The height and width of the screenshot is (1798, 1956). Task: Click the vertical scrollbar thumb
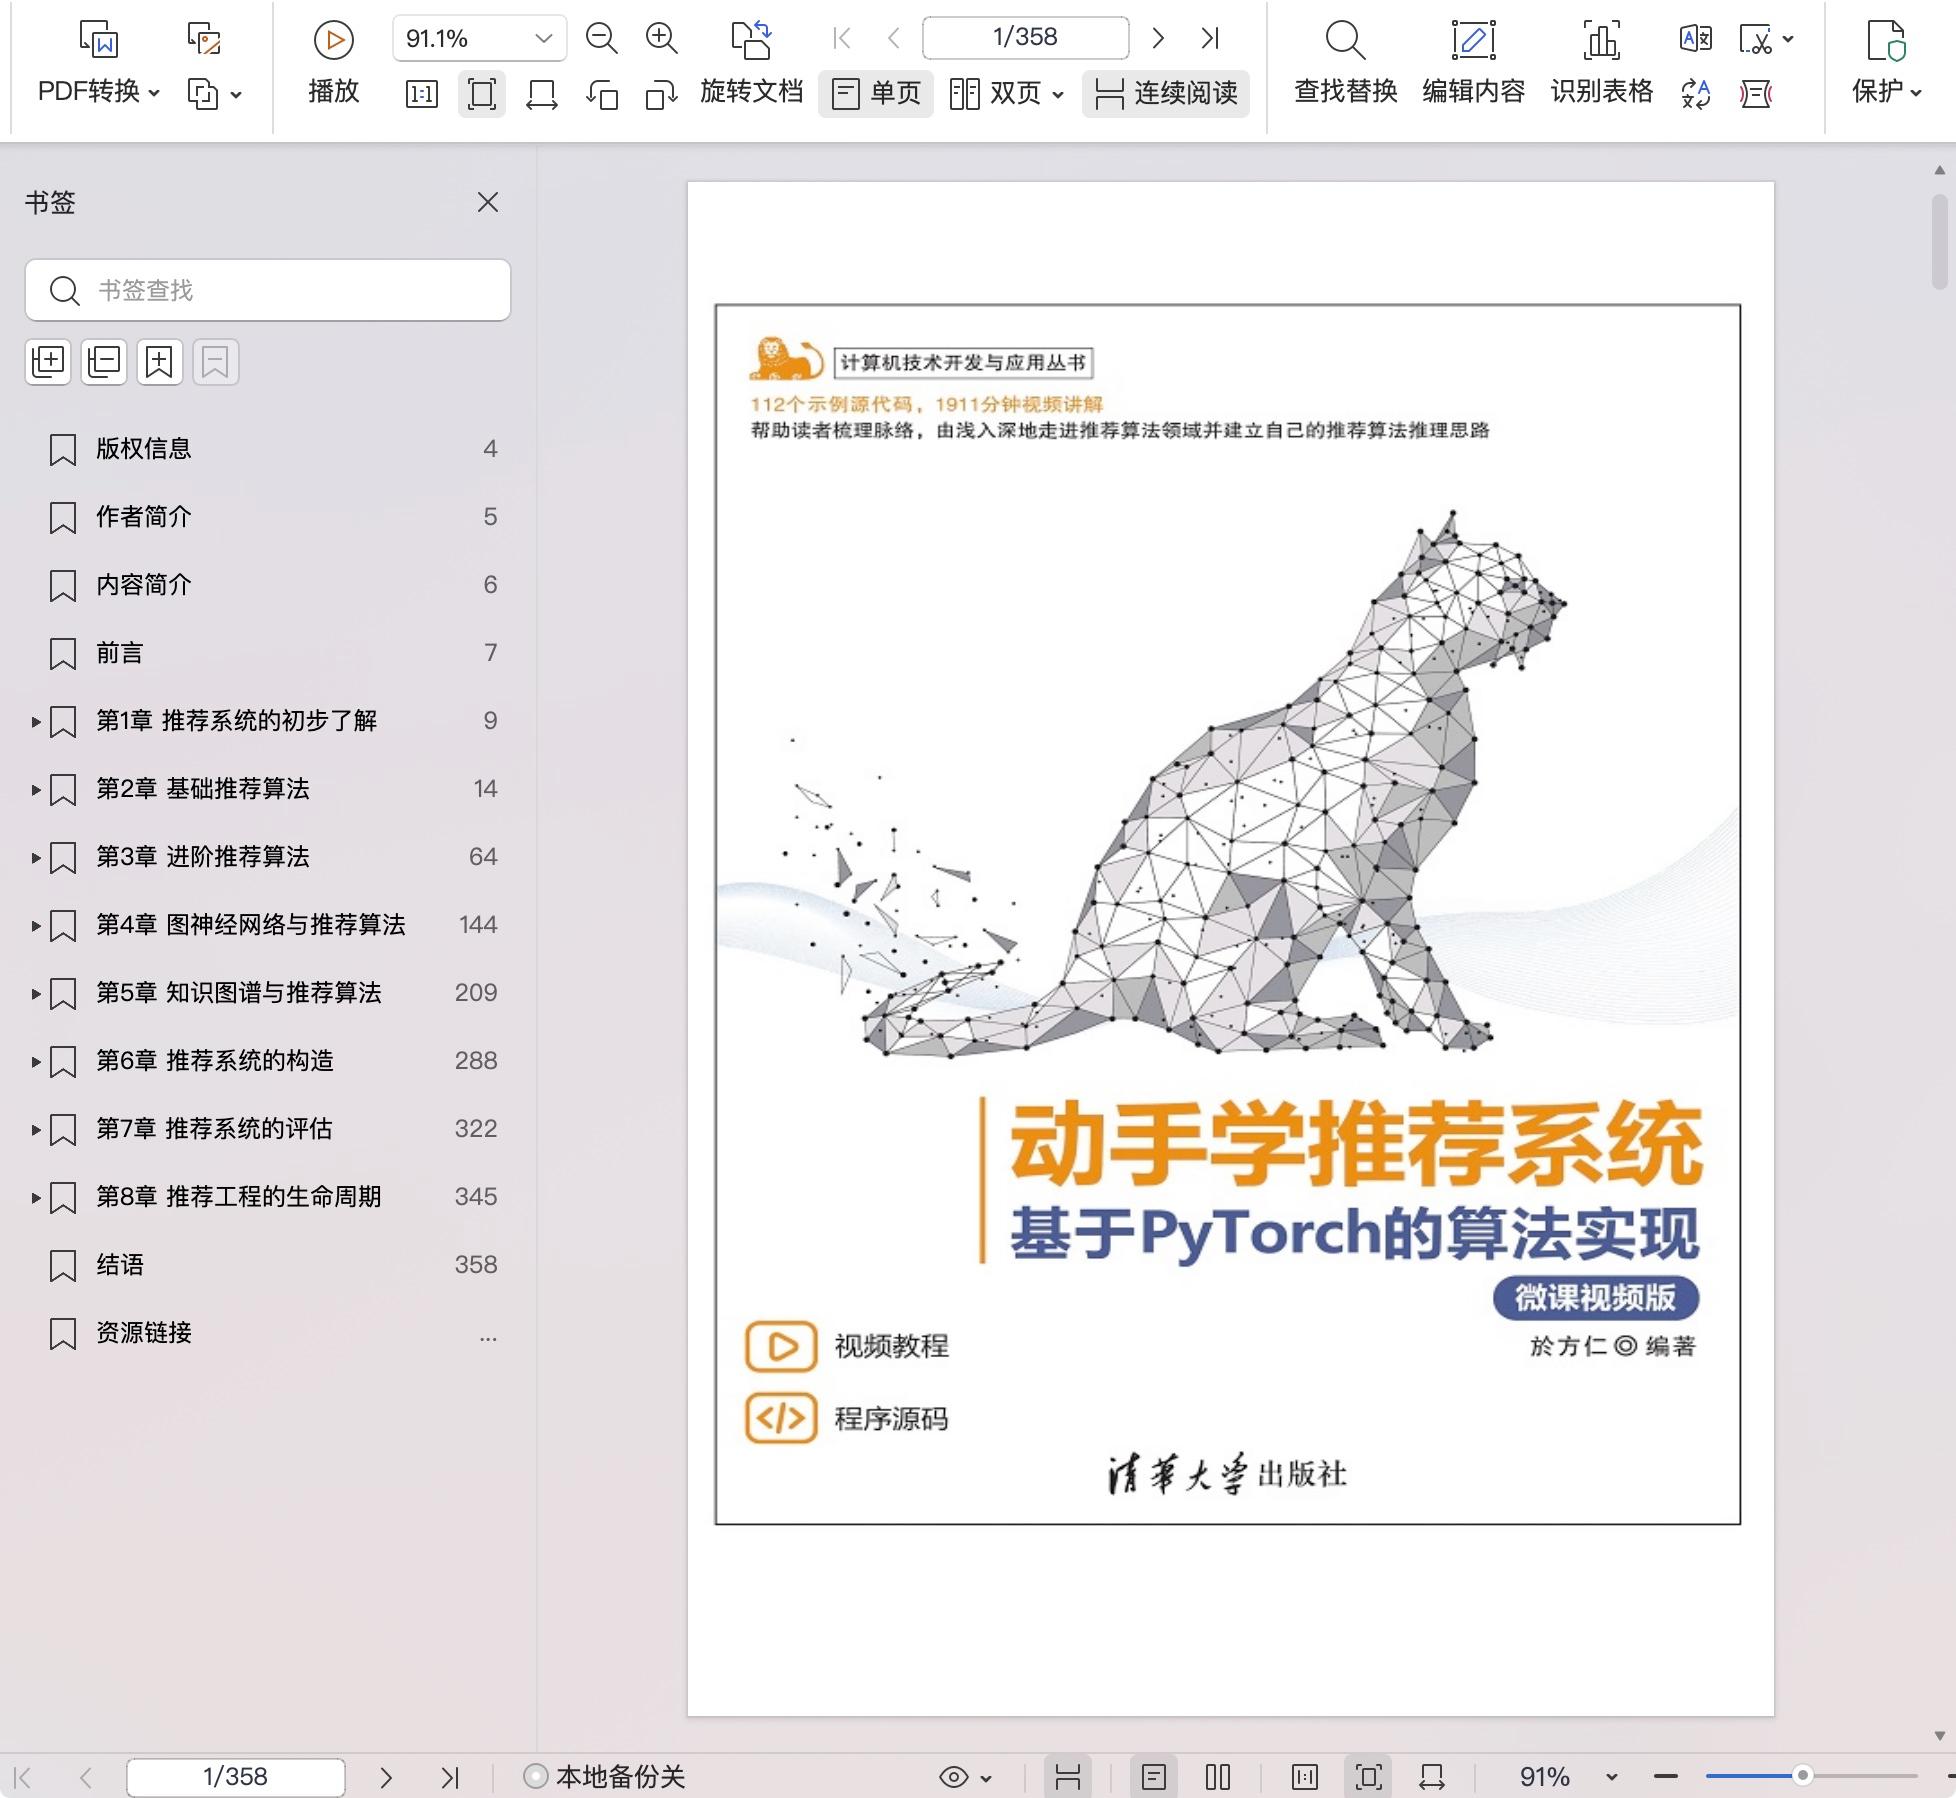click(x=1940, y=243)
